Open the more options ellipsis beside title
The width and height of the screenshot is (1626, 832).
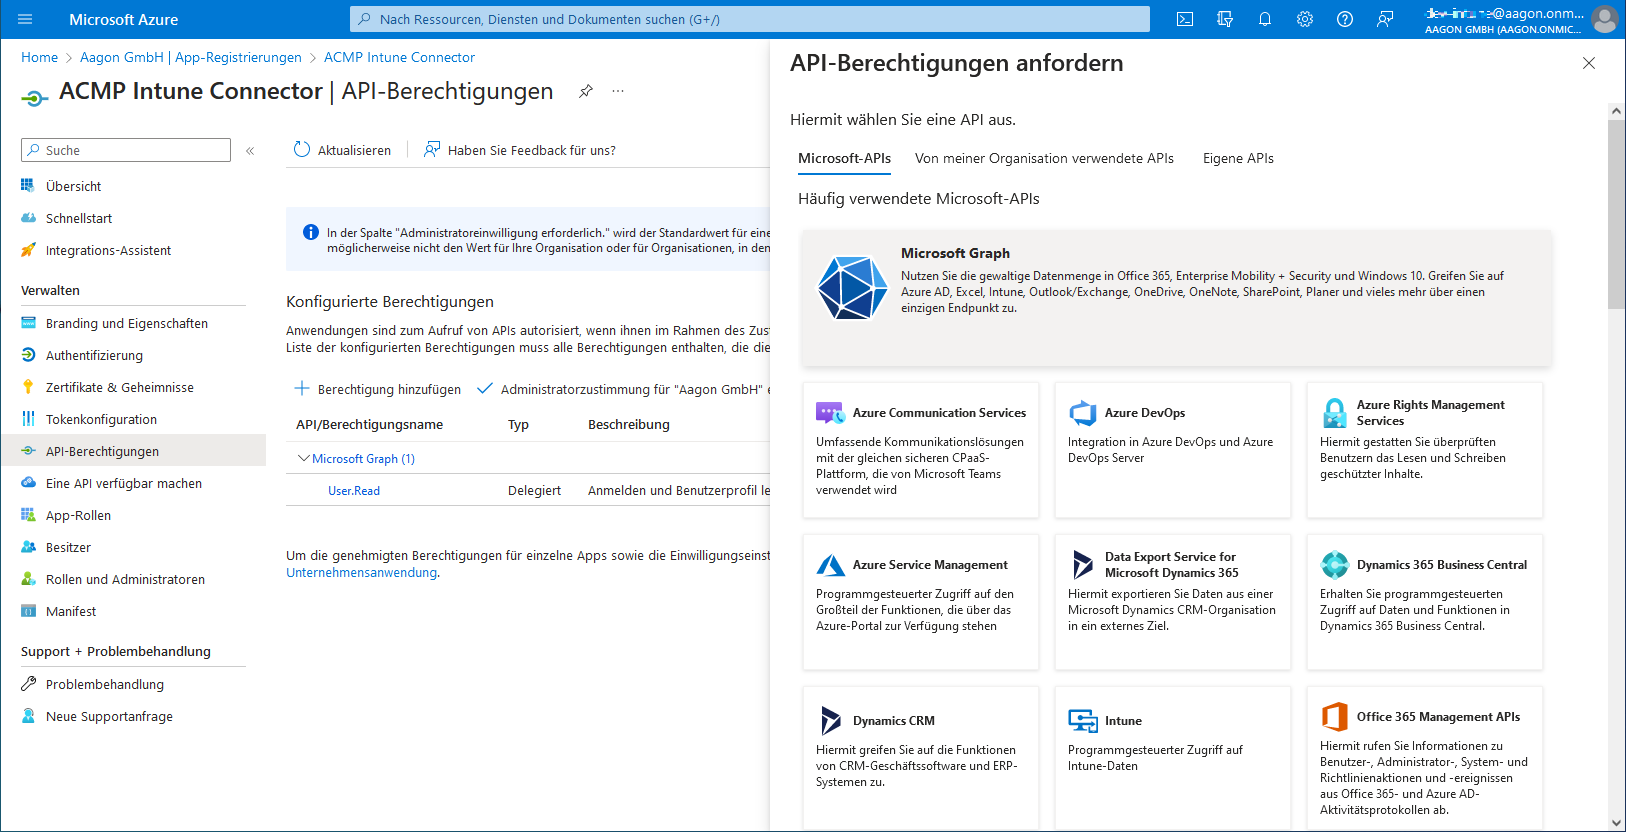[x=618, y=91]
